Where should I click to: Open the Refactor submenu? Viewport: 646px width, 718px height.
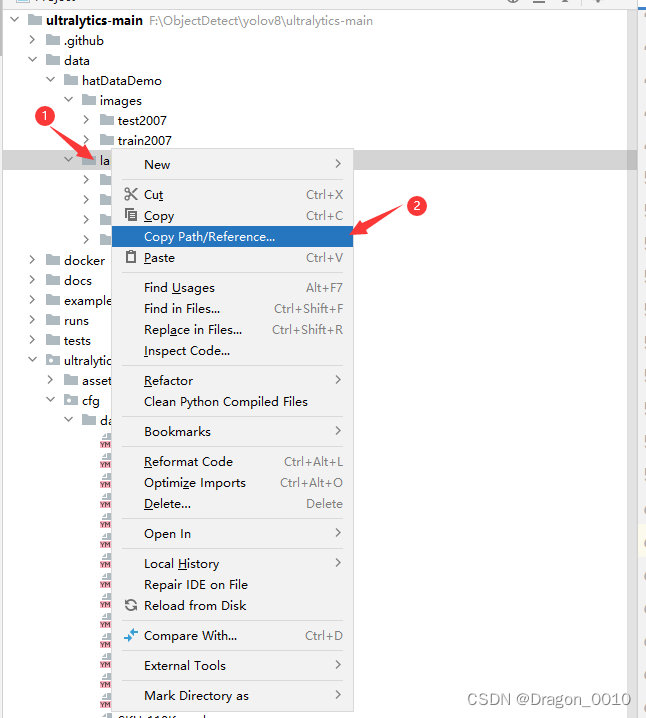233,381
